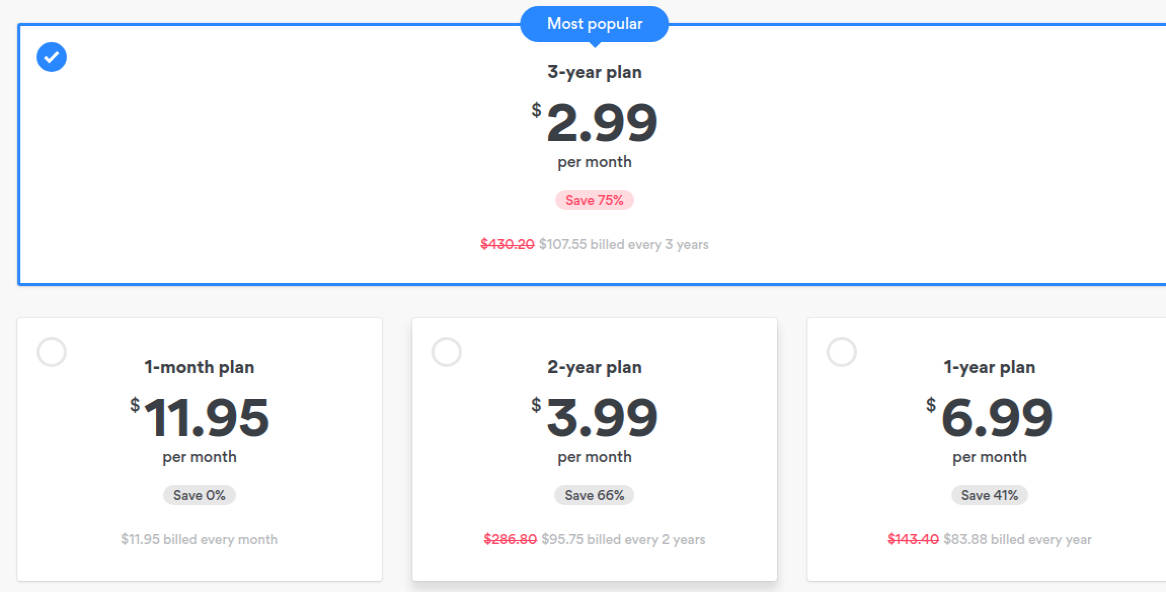
Task: Click the $3.99 price
Action: (600, 419)
